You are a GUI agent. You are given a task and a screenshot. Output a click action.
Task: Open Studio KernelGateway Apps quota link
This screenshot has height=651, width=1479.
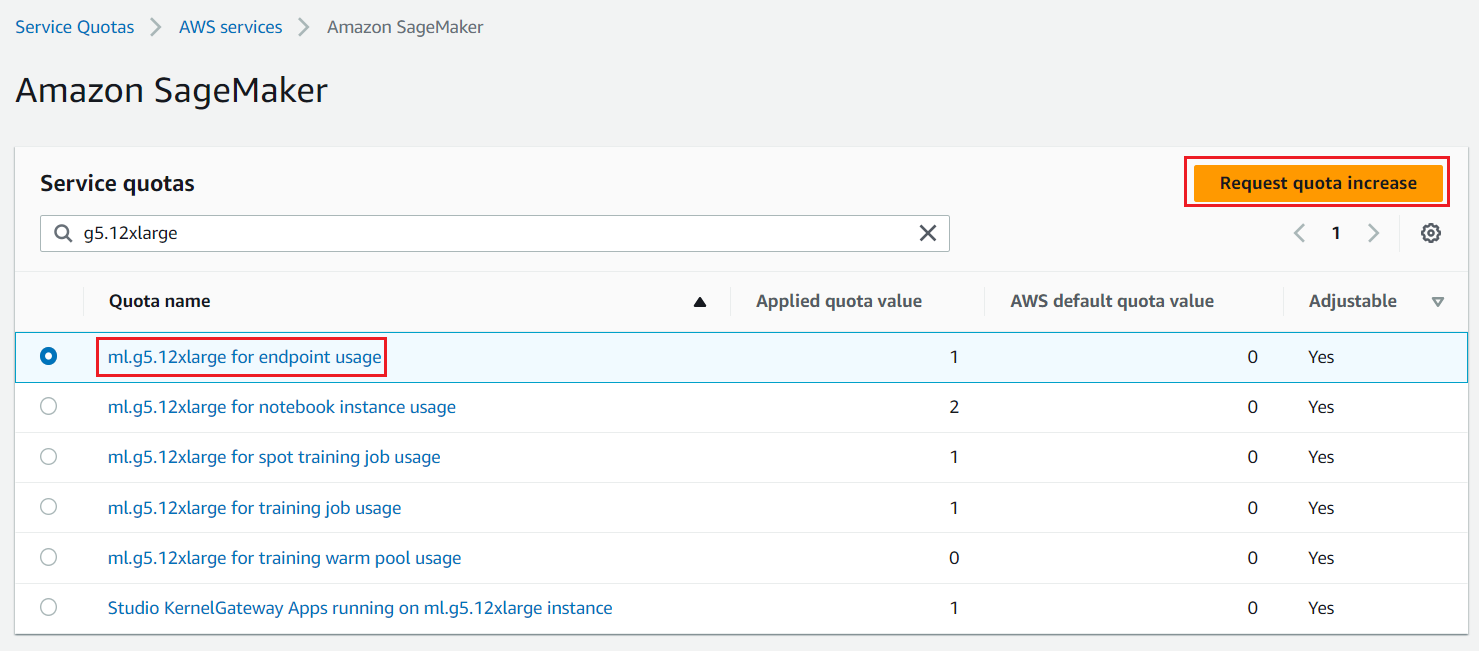pos(359,608)
